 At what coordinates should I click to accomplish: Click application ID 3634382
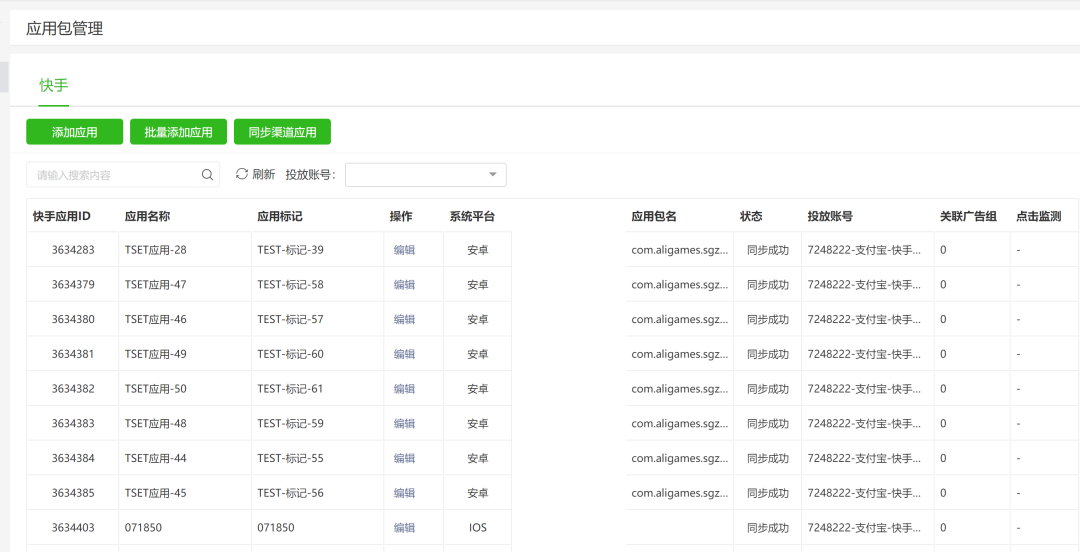(x=73, y=389)
